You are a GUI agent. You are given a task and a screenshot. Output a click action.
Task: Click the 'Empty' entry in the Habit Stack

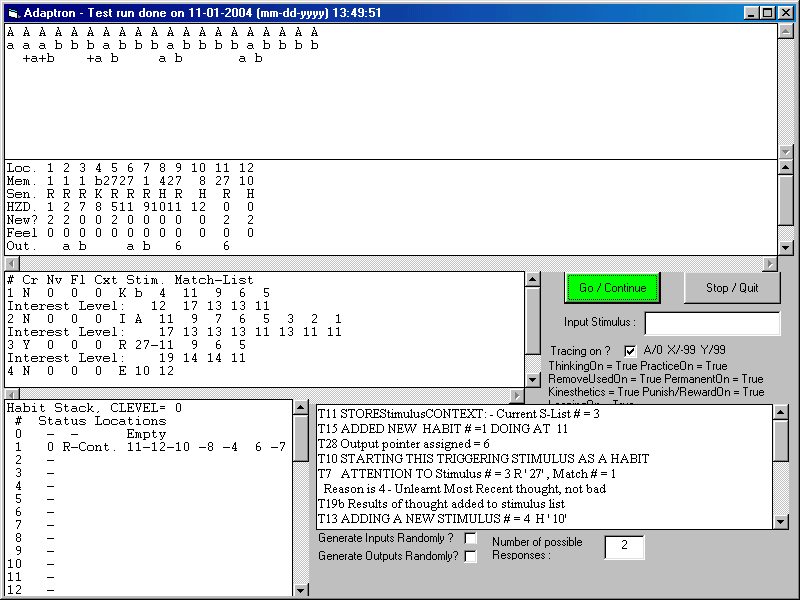pos(146,434)
